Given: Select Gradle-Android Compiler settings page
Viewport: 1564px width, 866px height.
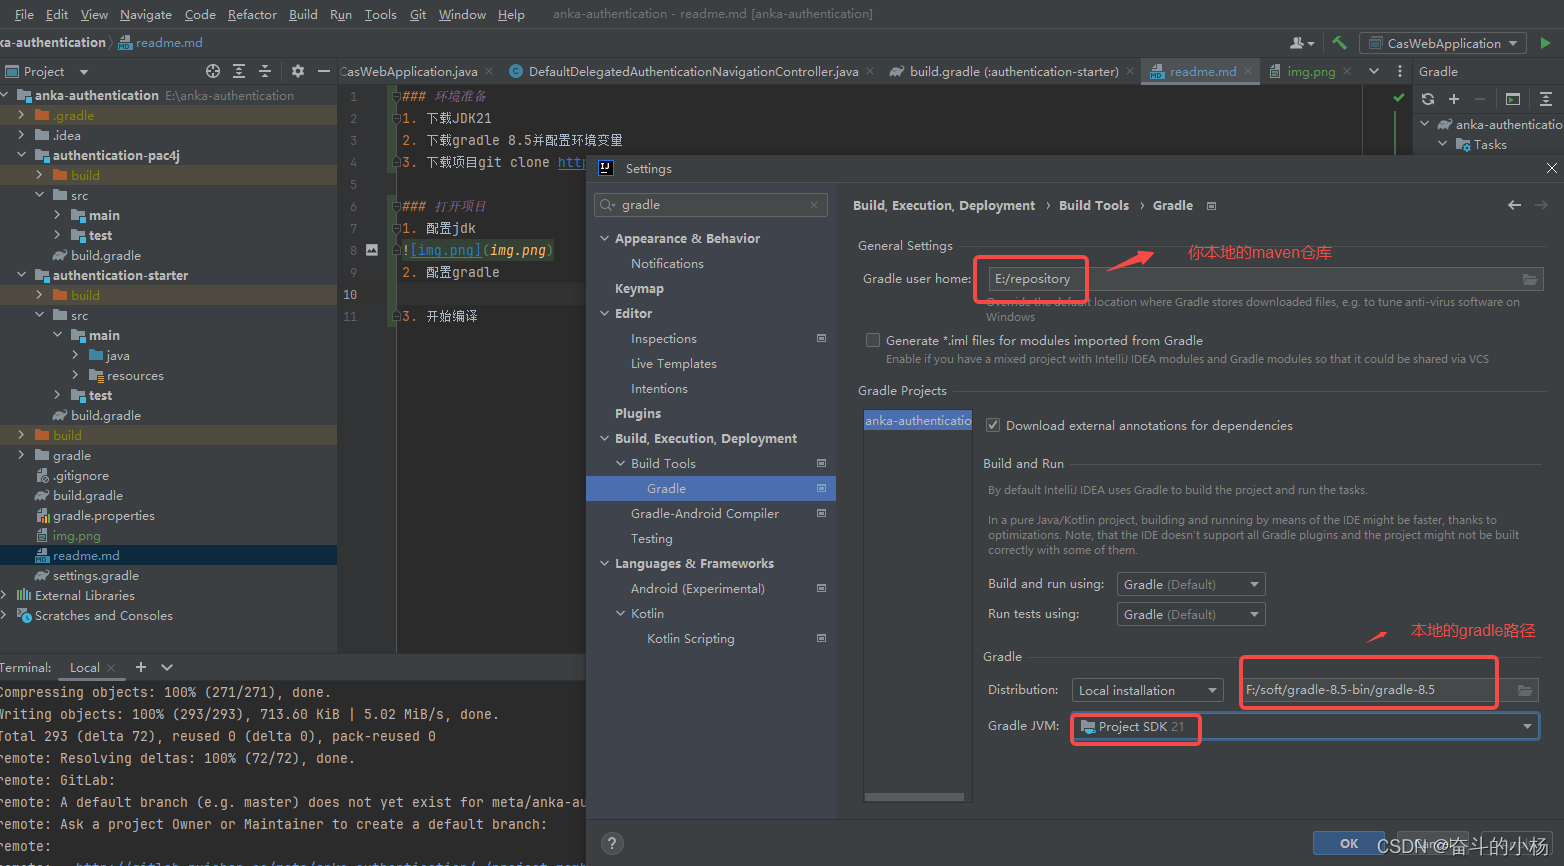Looking at the screenshot, I should point(704,513).
